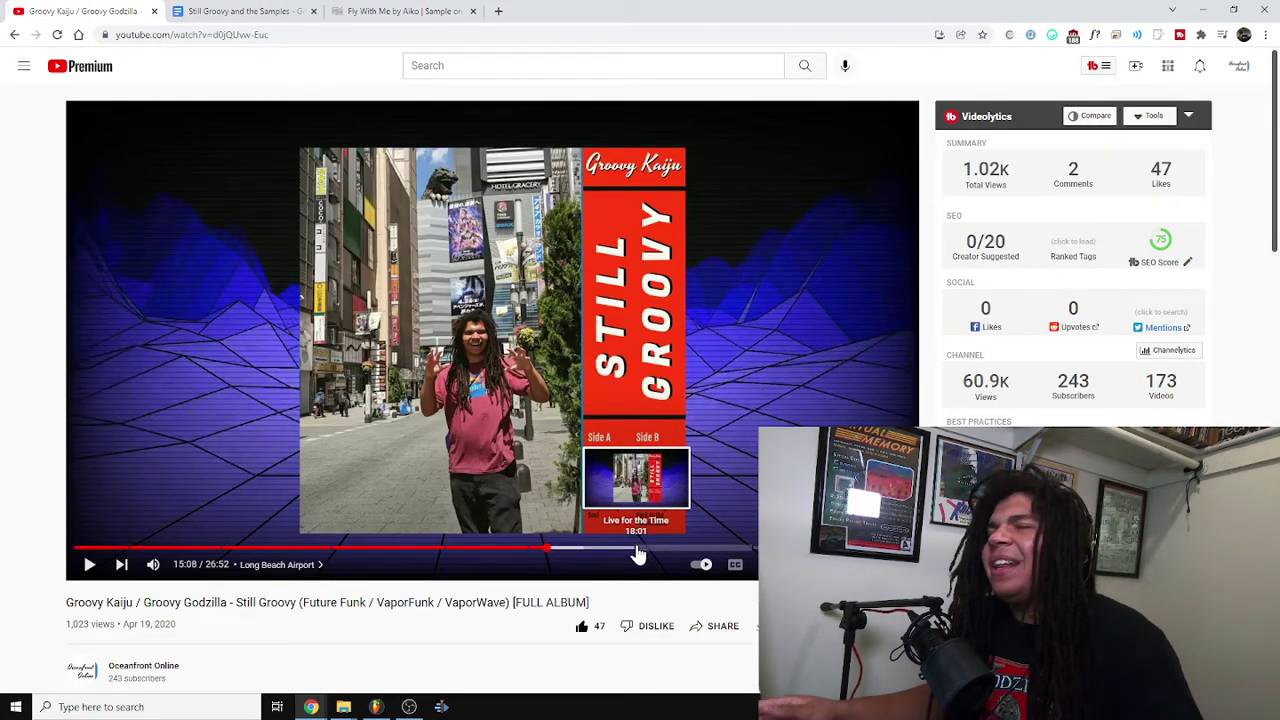
Task: Click the Videolytics Compare button
Action: pyautogui.click(x=1089, y=116)
